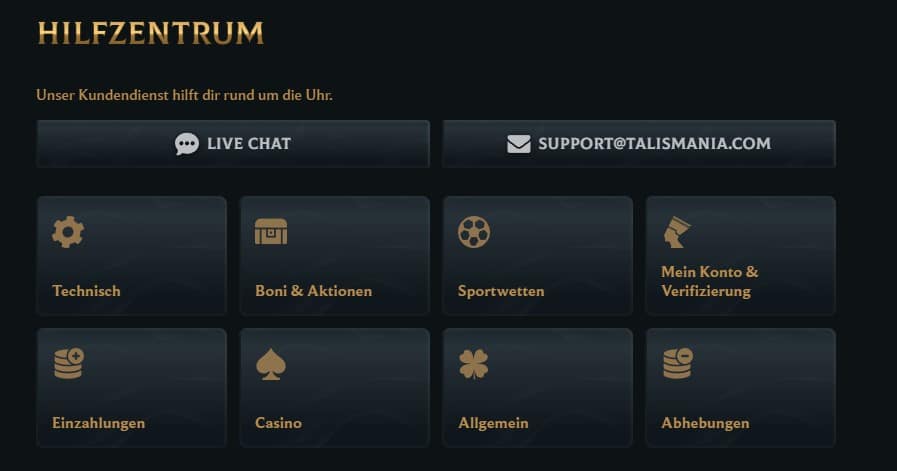Image resolution: width=897 pixels, height=471 pixels.
Task: Open the Abhebungen text label
Action: [x=705, y=423]
